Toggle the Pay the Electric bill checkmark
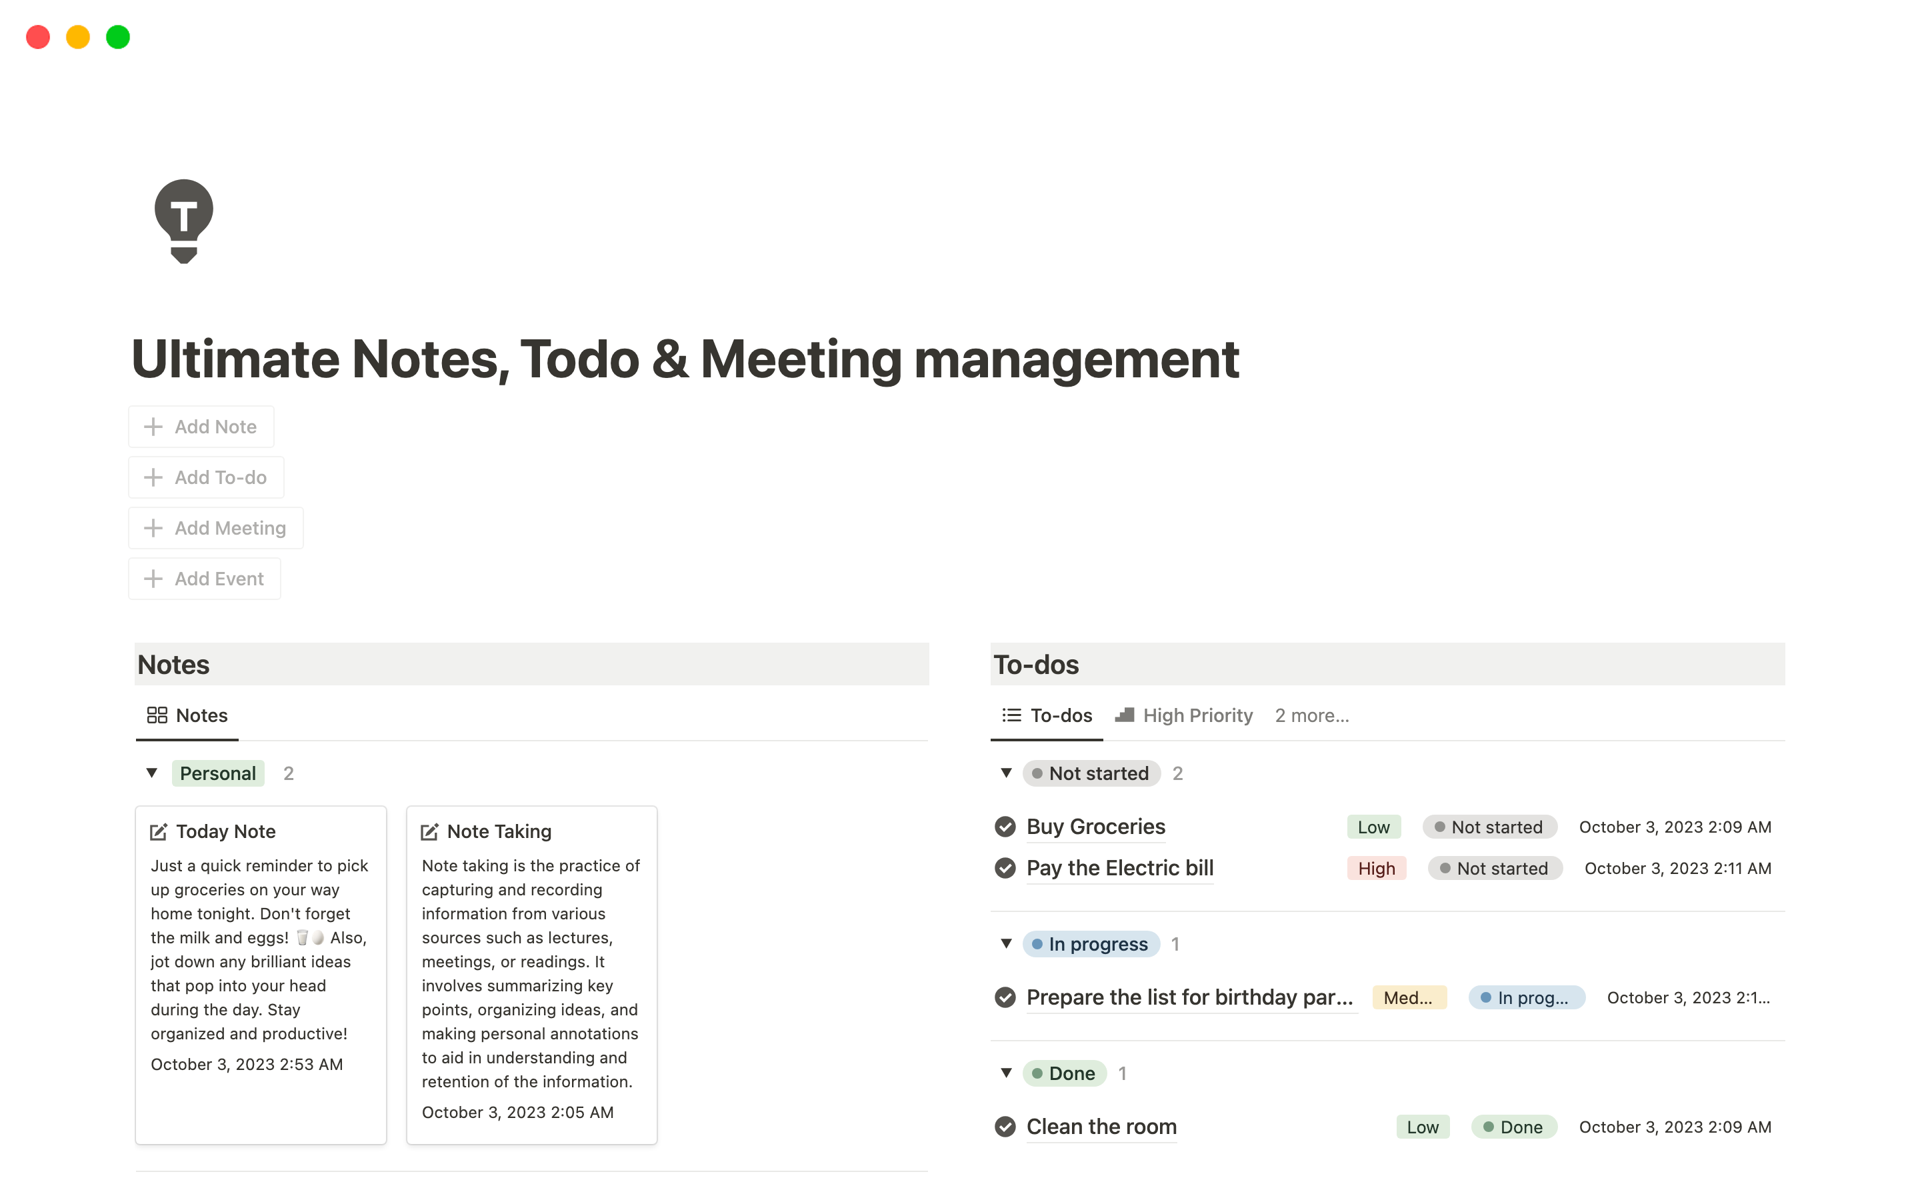 1005,868
